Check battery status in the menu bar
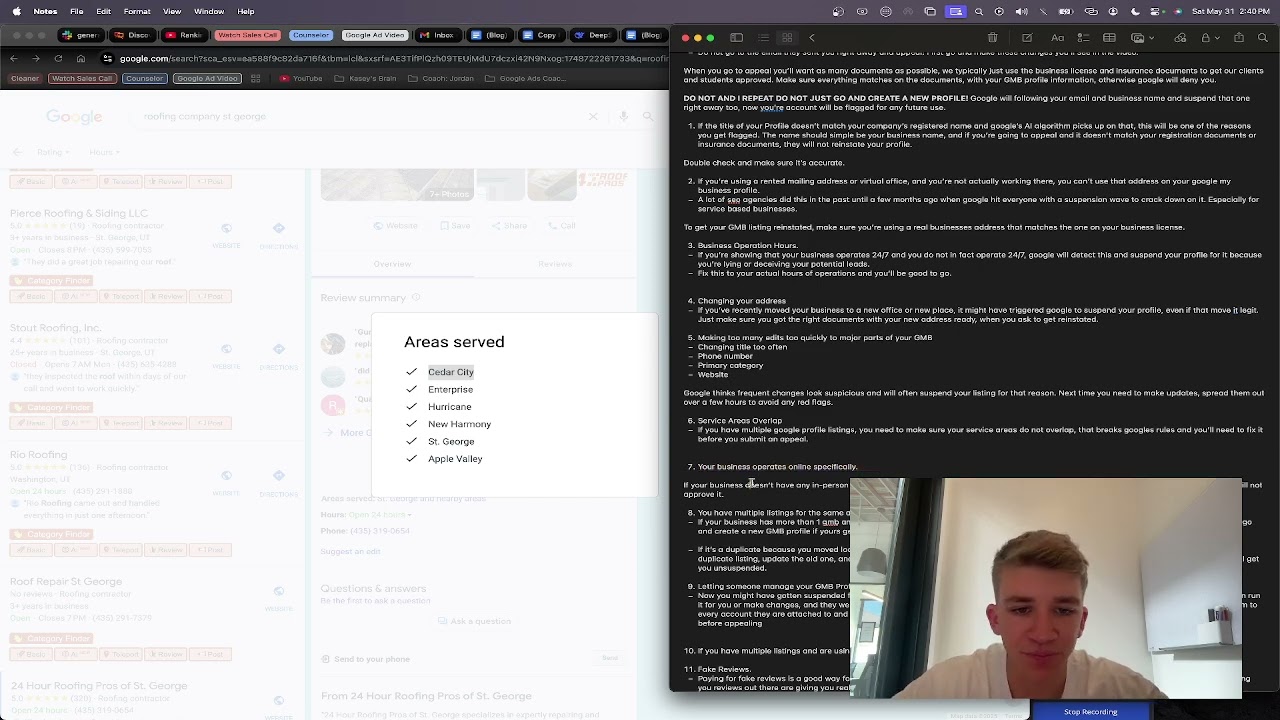The height and width of the screenshot is (720, 1280). (1066, 11)
